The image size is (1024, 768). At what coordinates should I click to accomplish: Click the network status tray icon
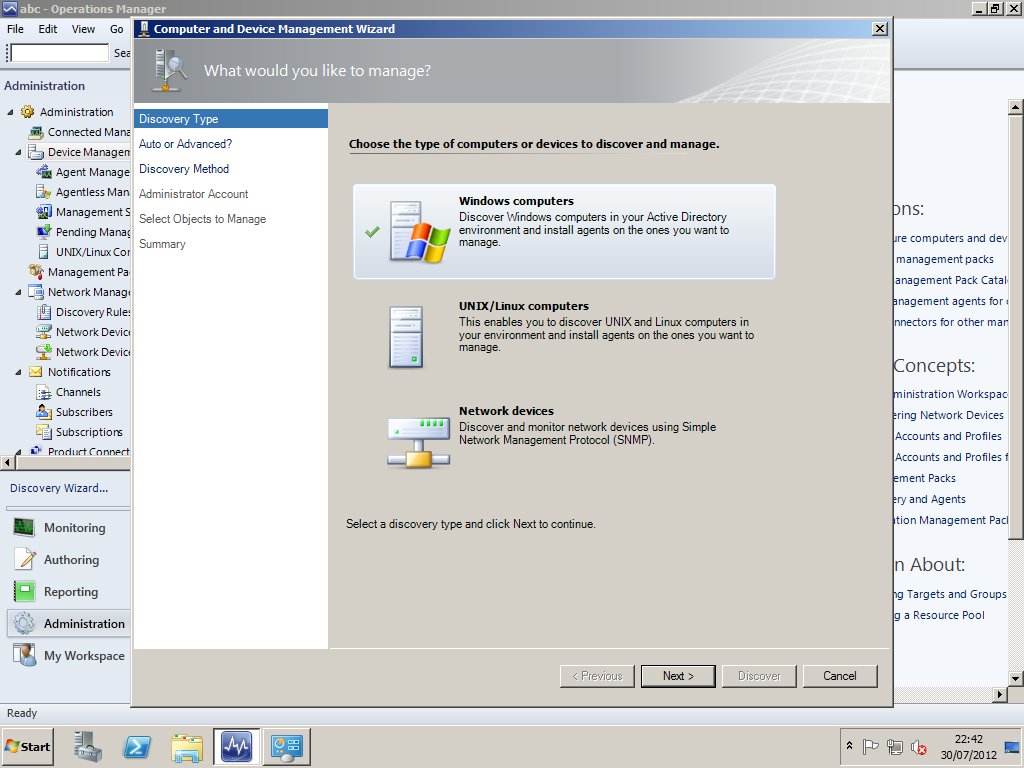coord(895,746)
